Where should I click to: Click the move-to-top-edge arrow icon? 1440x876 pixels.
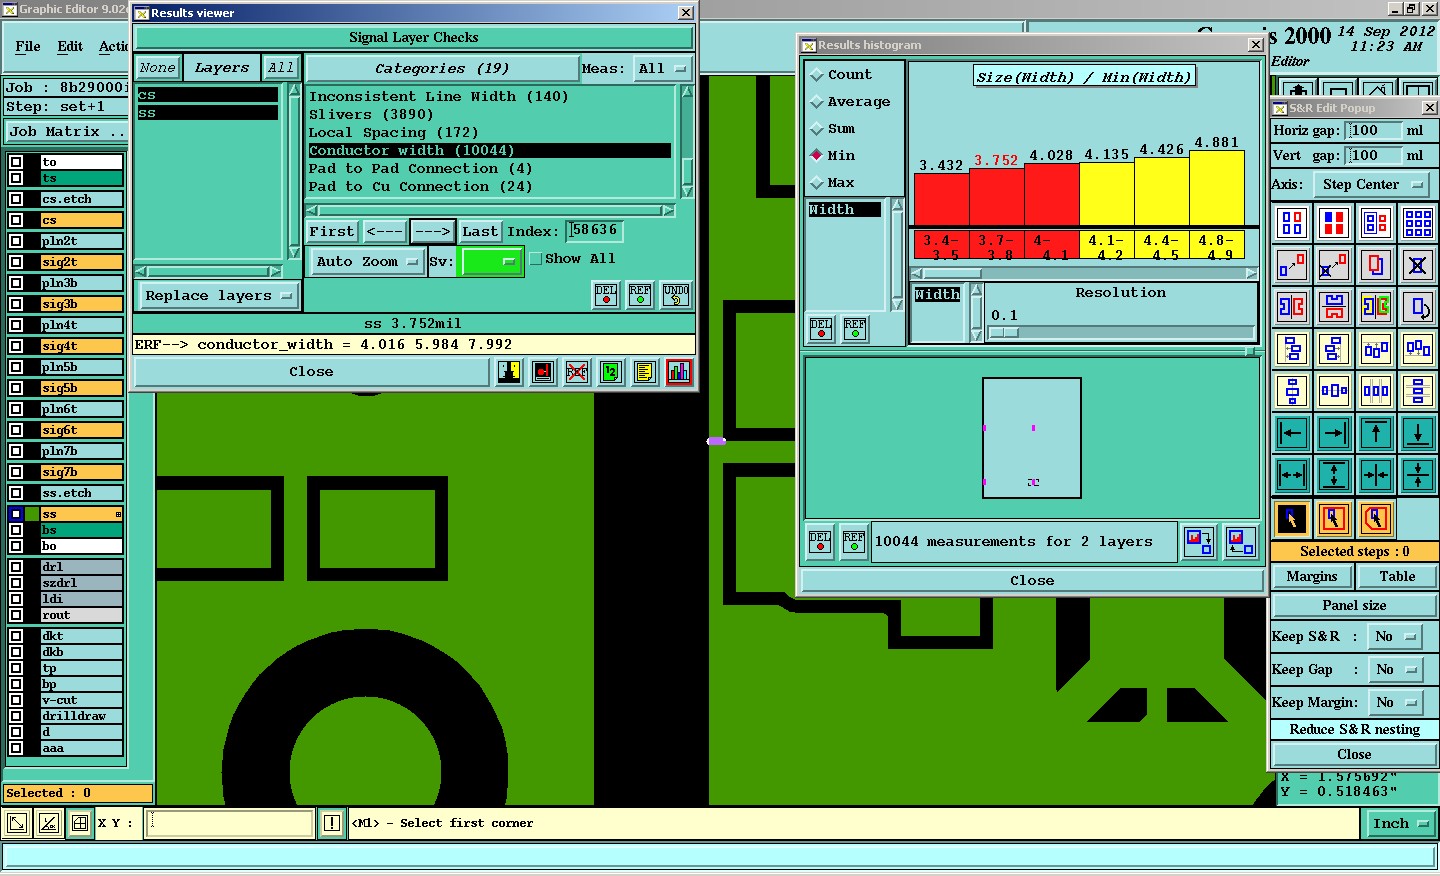click(x=1376, y=433)
